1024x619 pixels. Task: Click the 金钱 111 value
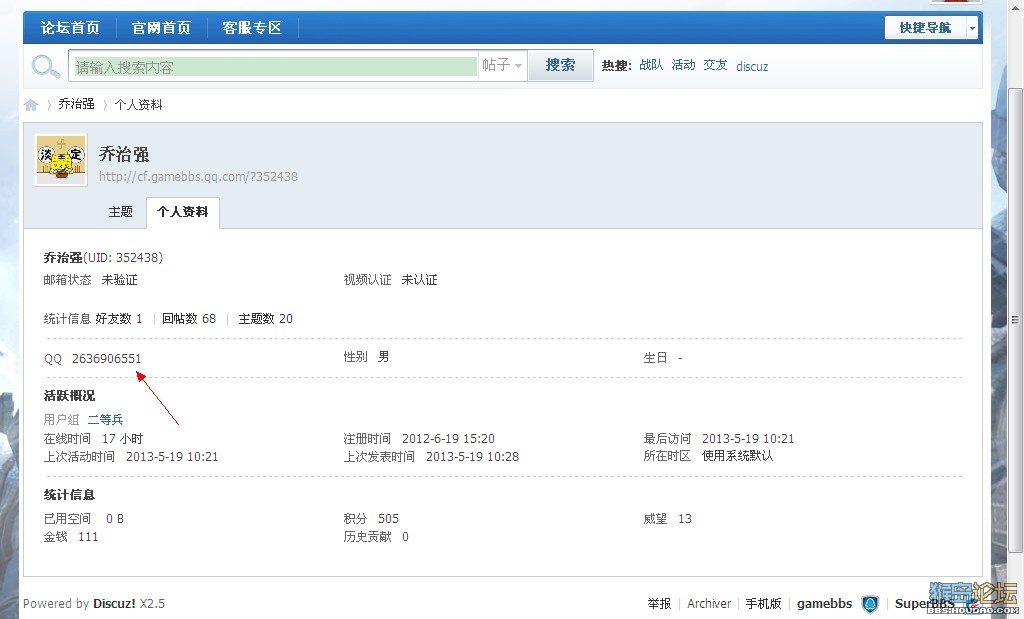[88, 537]
